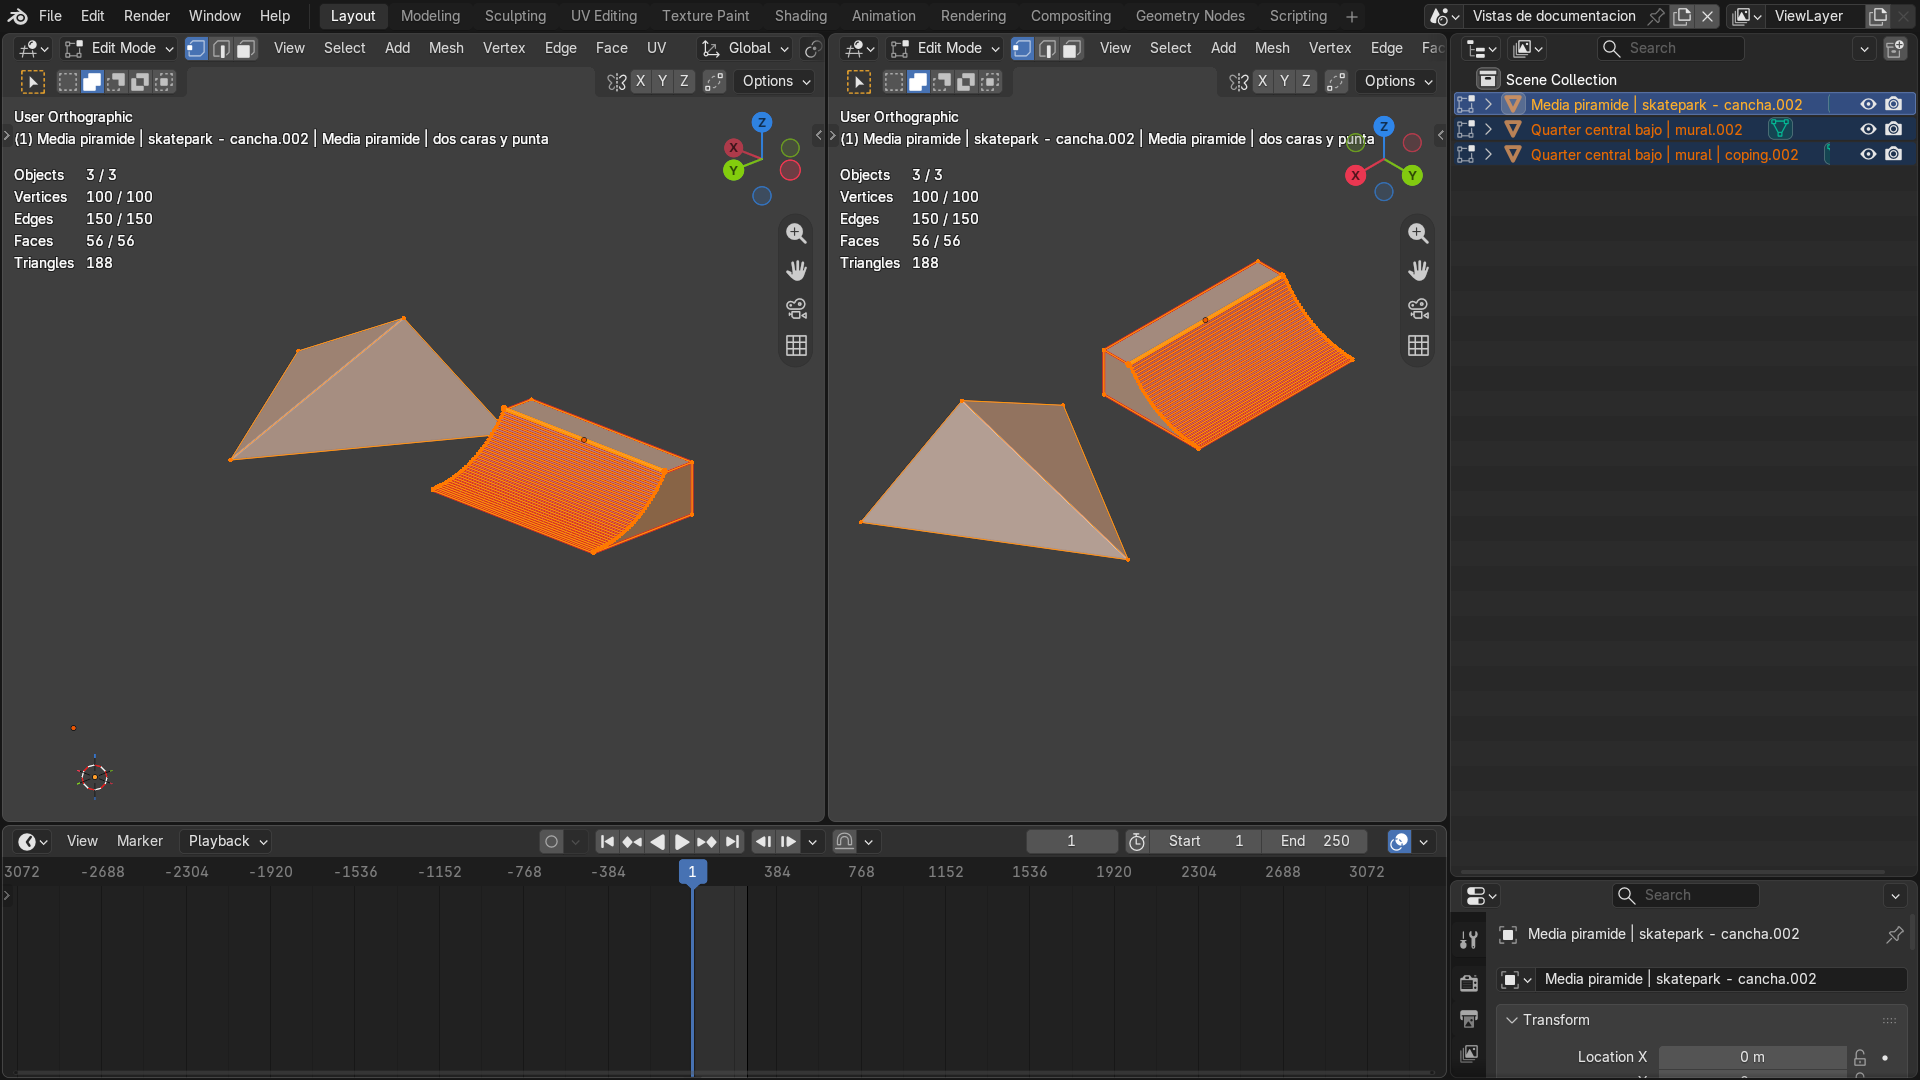The height and width of the screenshot is (1080, 1920).
Task: Collapse Transform panel in properties
Action: 1512,1020
